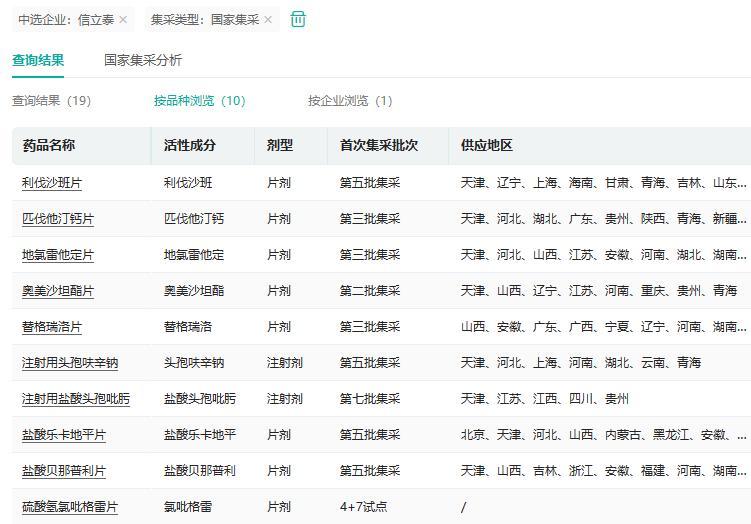Select the 盐酸头孢吡肟 active ingredient cell
The width and height of the screenshot is (751, 524).
coord(200,399)
